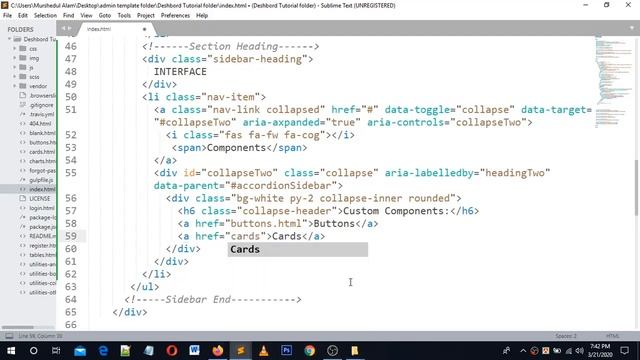The width and height of the screenshot is (640, 360).
Task: Open blank.html in sidebar
Action: 42,133
